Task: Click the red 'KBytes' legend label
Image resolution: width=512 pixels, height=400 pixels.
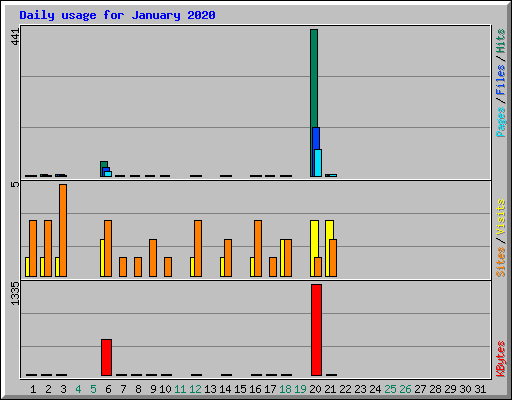Action: click(x=501, y=359)
